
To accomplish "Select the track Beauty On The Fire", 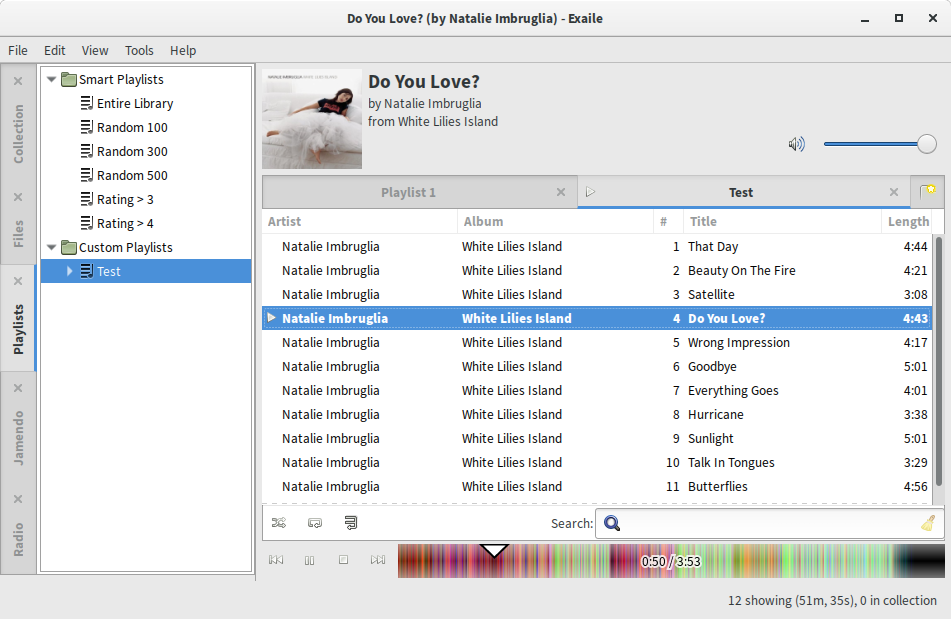I will coord(596,270).
